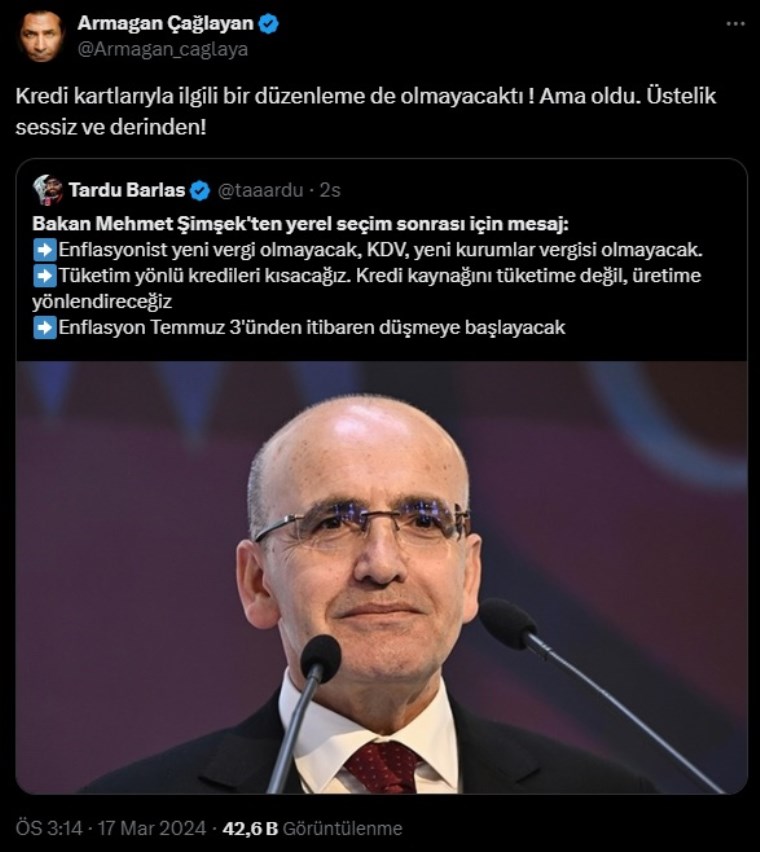Screen dimensions: 760x852
Task: Open the @Armagan_caglaya handle link
Action: point(162,49)
